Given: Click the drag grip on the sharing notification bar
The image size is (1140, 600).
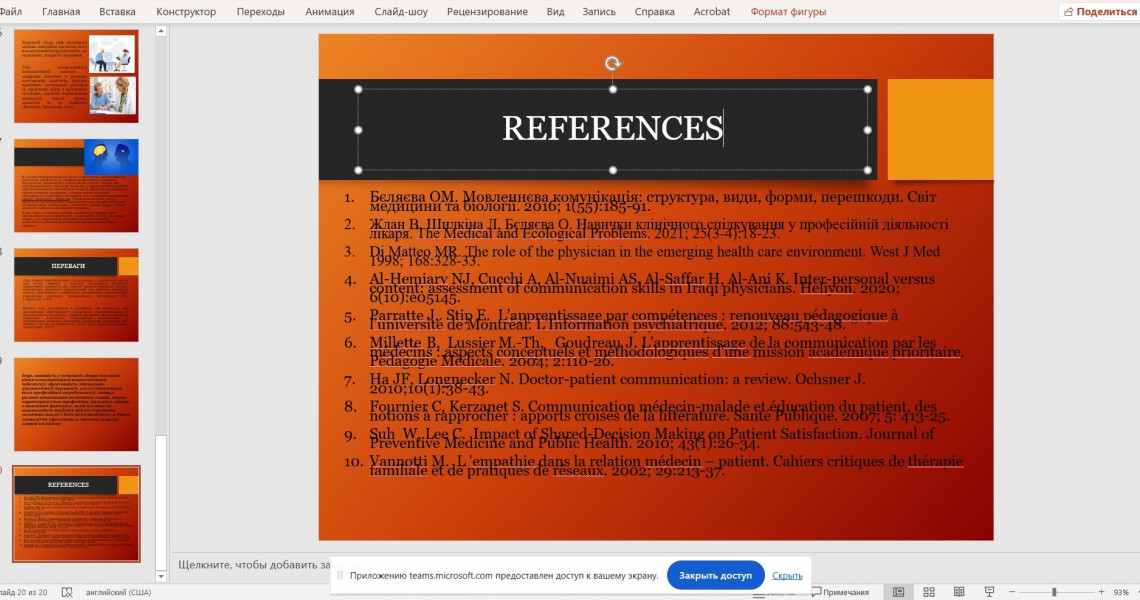Looking at the screenshot, I should pos(340,575).
